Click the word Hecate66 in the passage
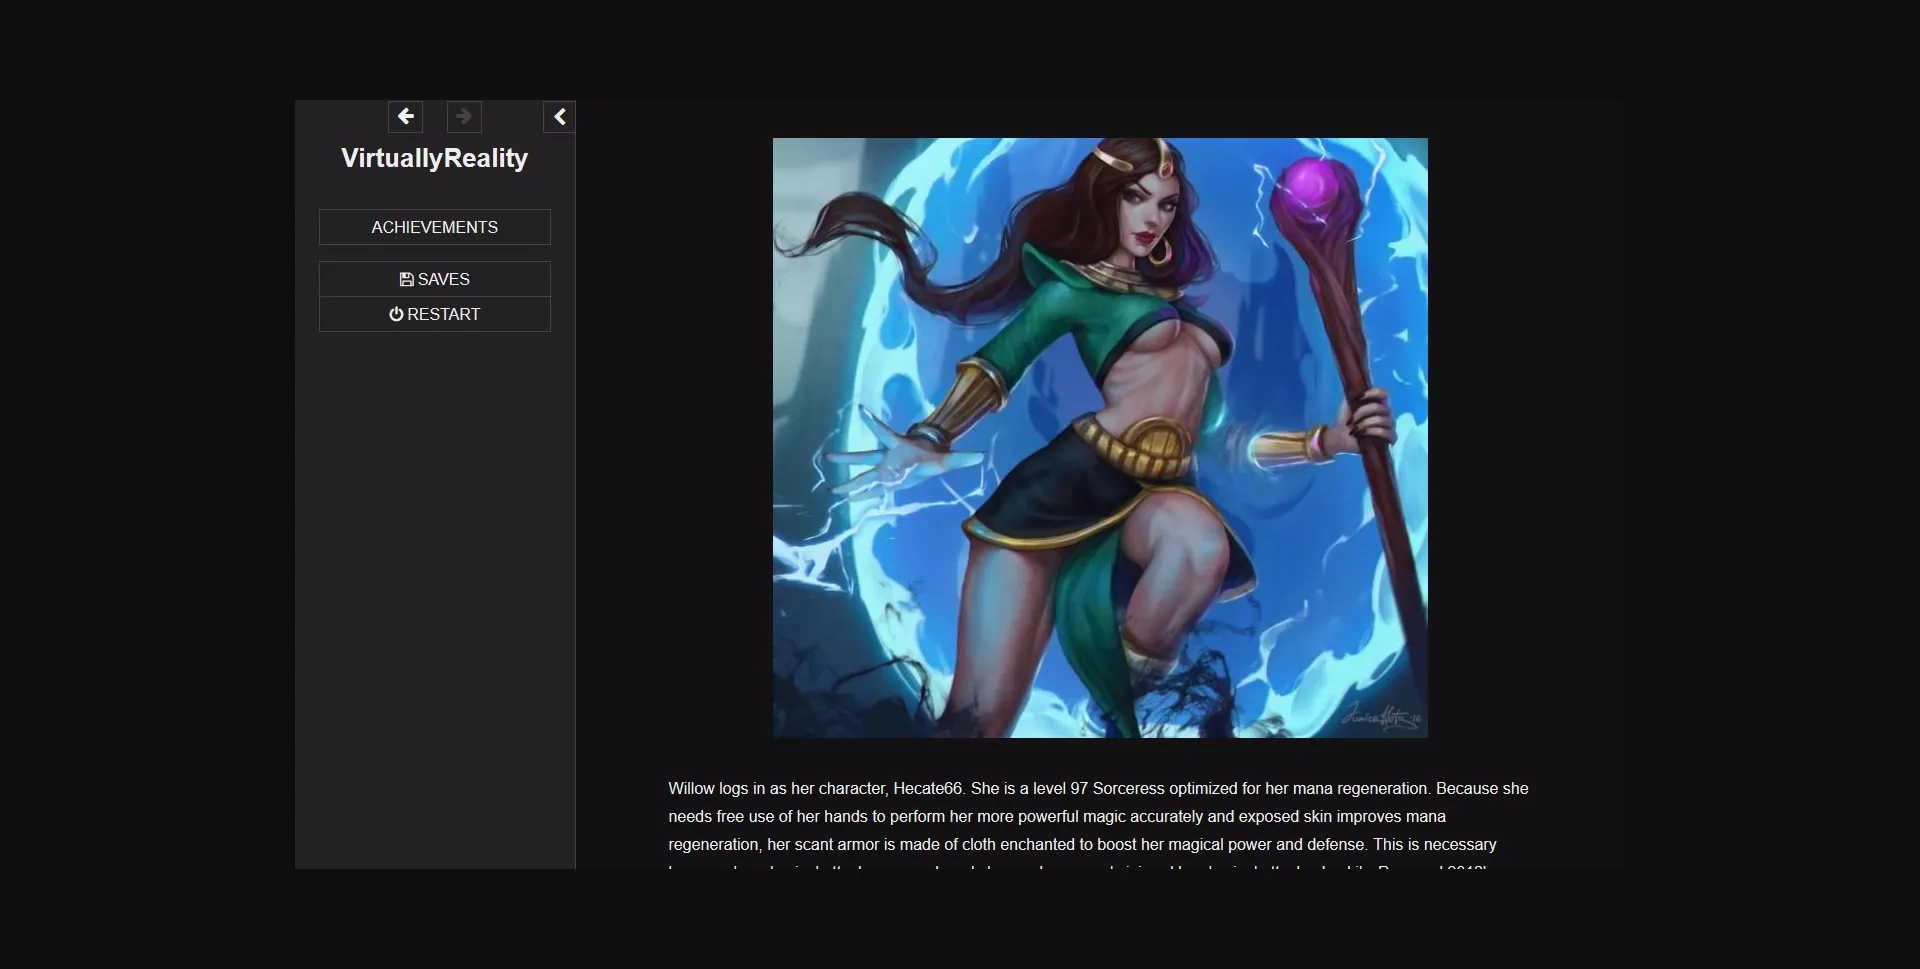 coord(928,789)
